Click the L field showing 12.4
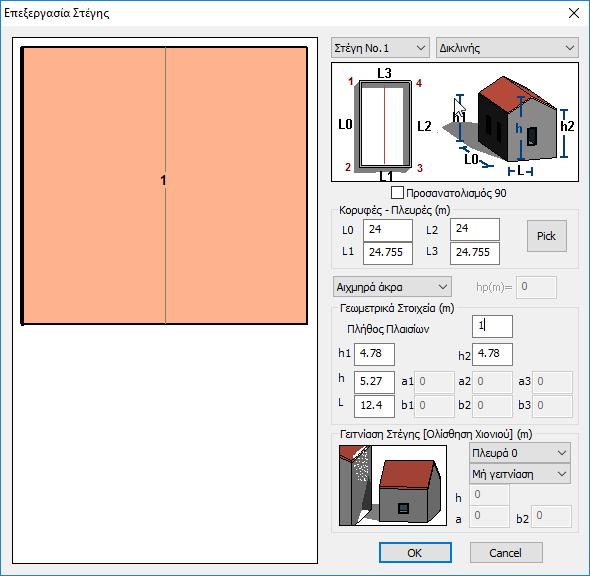590x576 pixels. (374, 406)
